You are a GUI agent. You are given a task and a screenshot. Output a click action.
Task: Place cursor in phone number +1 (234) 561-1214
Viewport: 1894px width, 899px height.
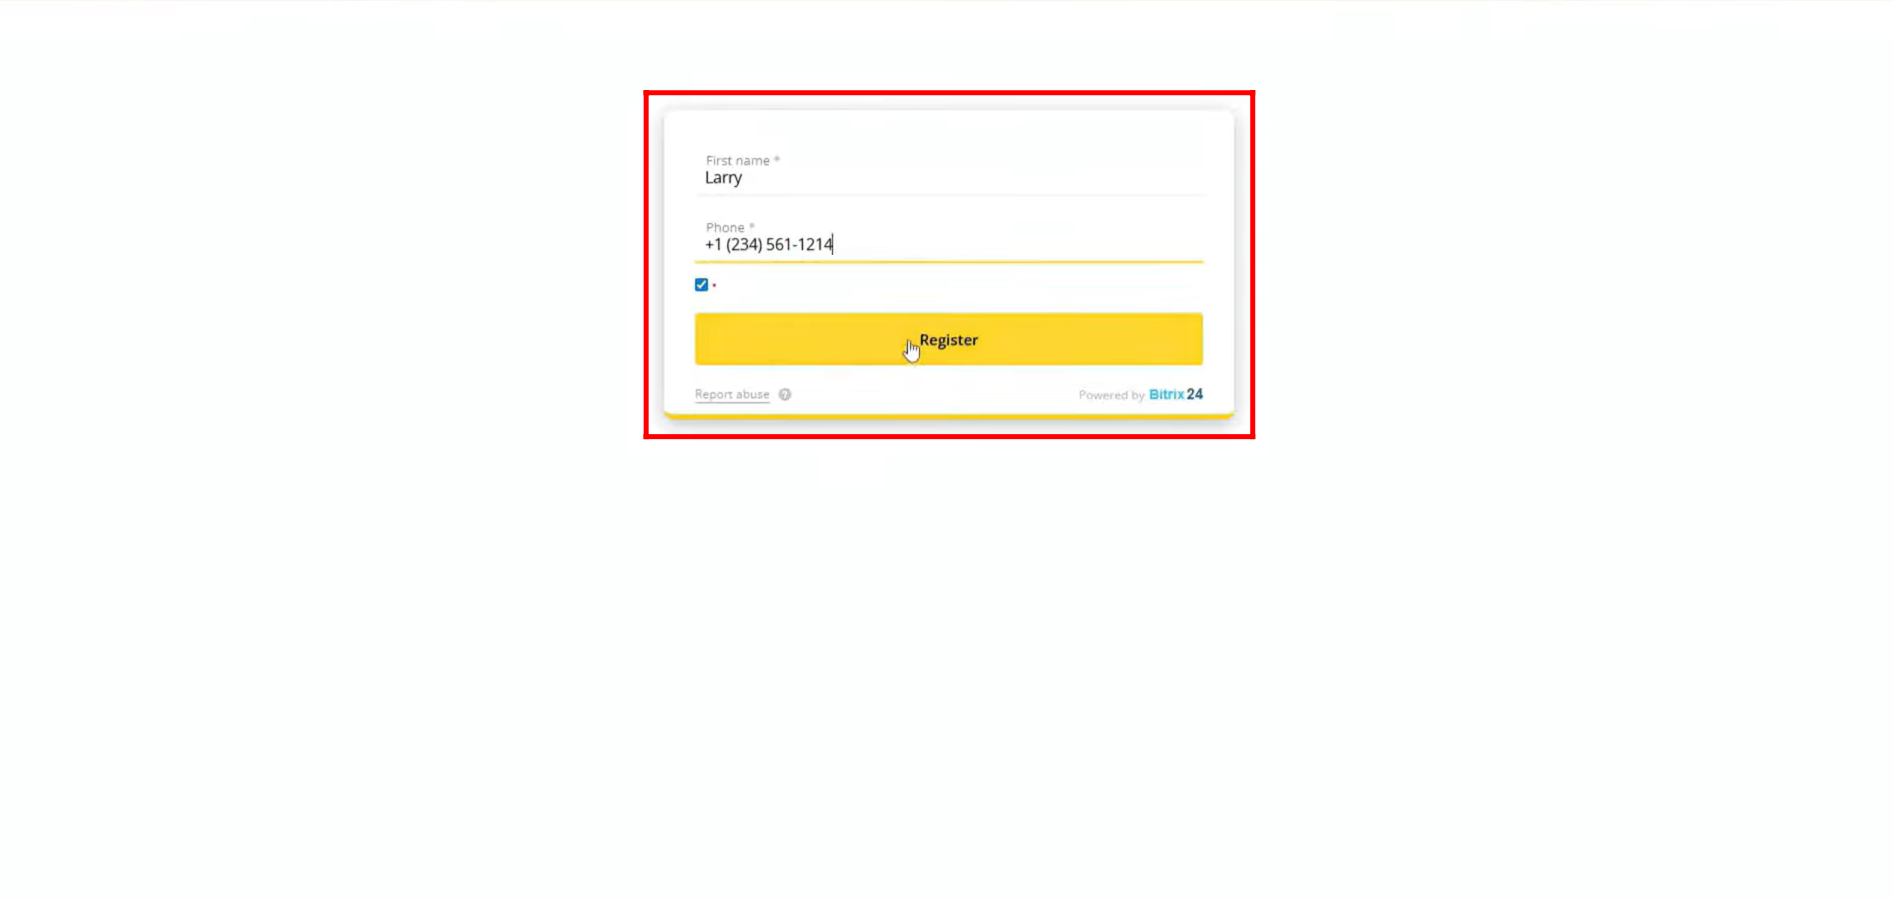[x=768, y=244]
